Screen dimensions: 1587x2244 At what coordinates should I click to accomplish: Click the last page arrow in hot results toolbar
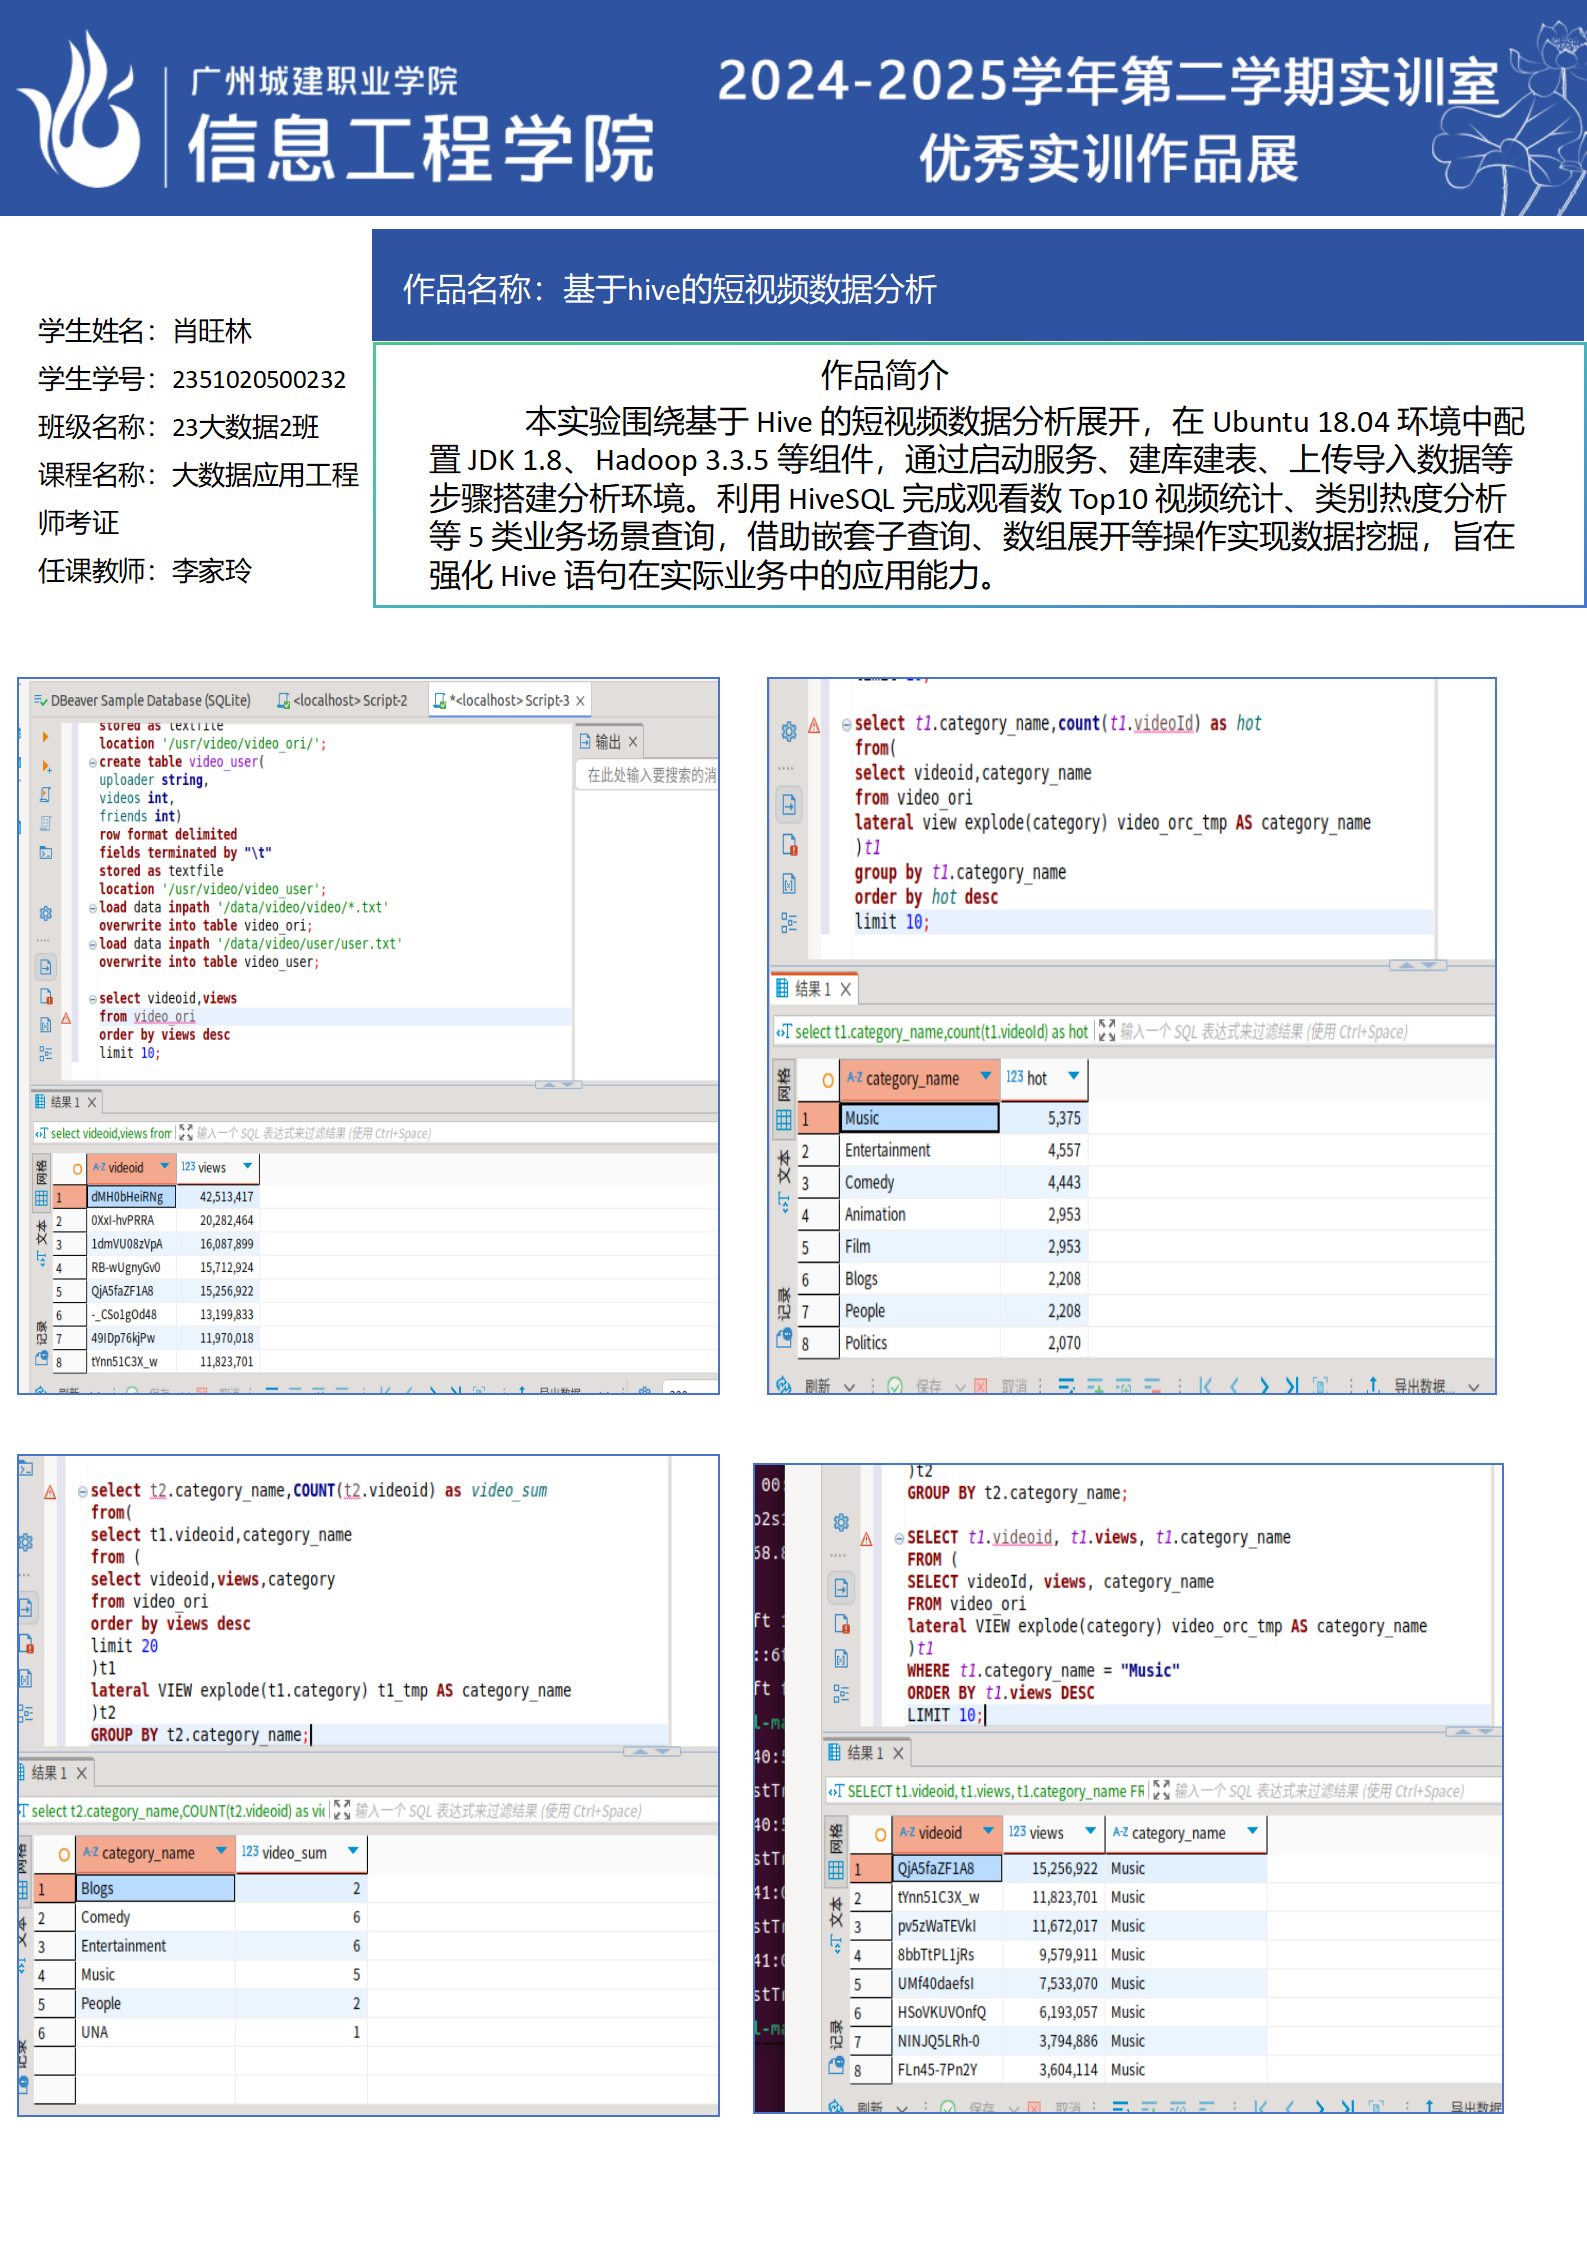click(1292, 1385)
